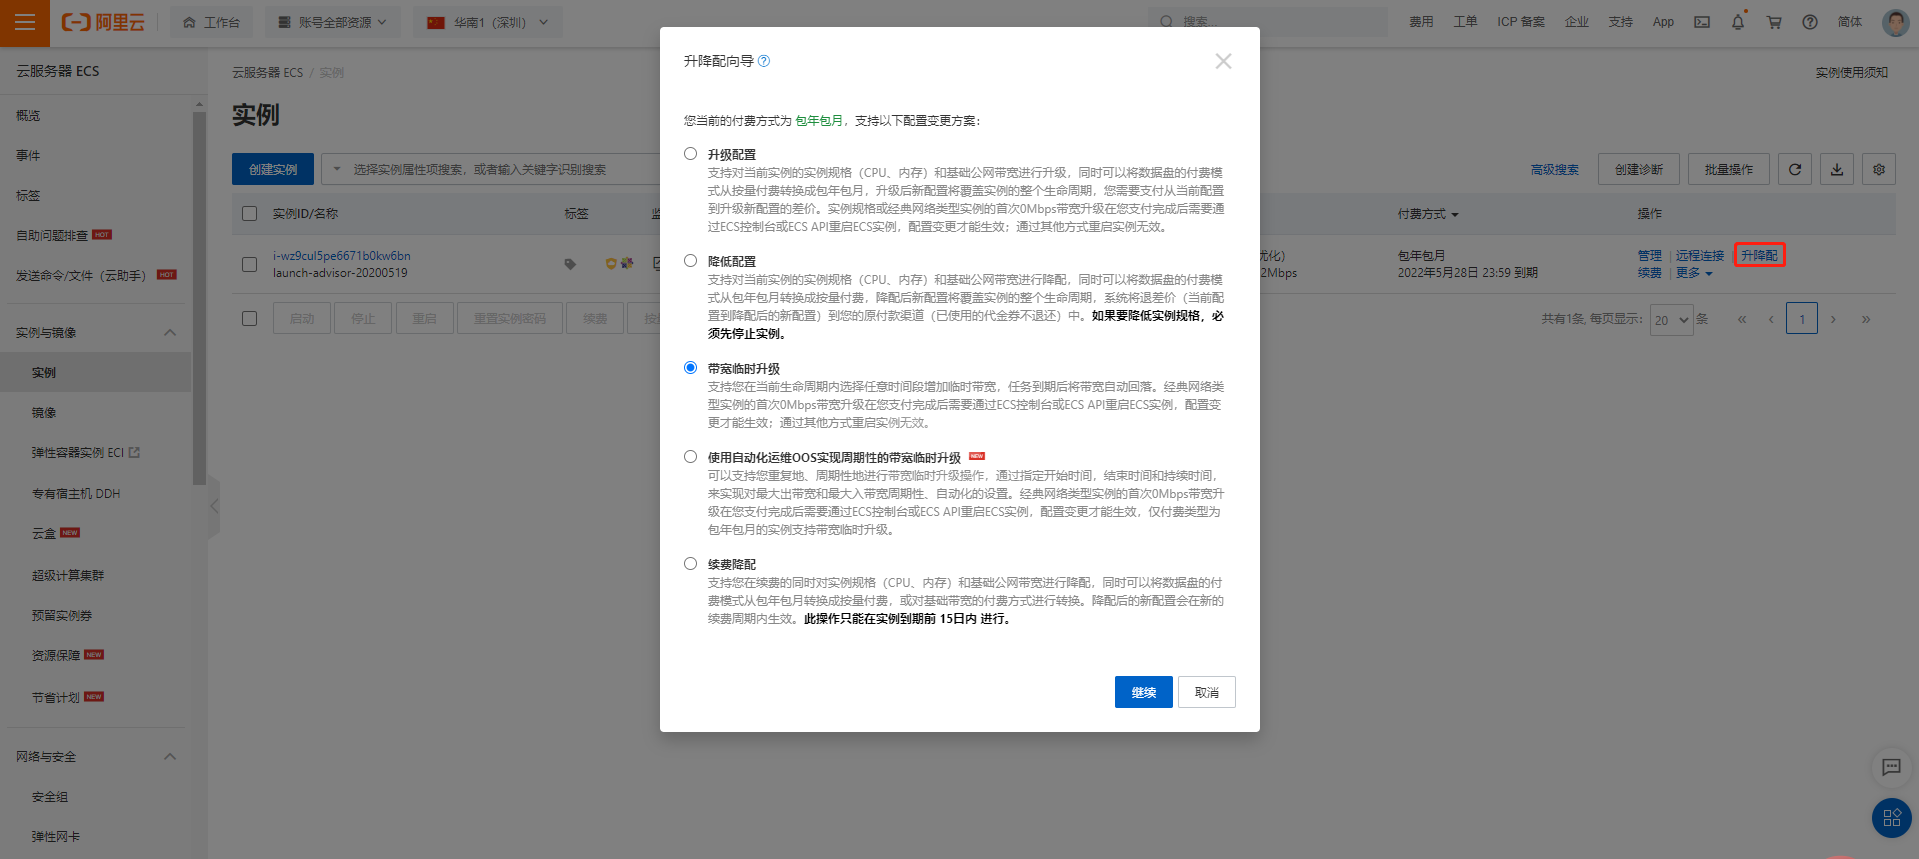Click the 升降配 link

[x=1759, y=256]
